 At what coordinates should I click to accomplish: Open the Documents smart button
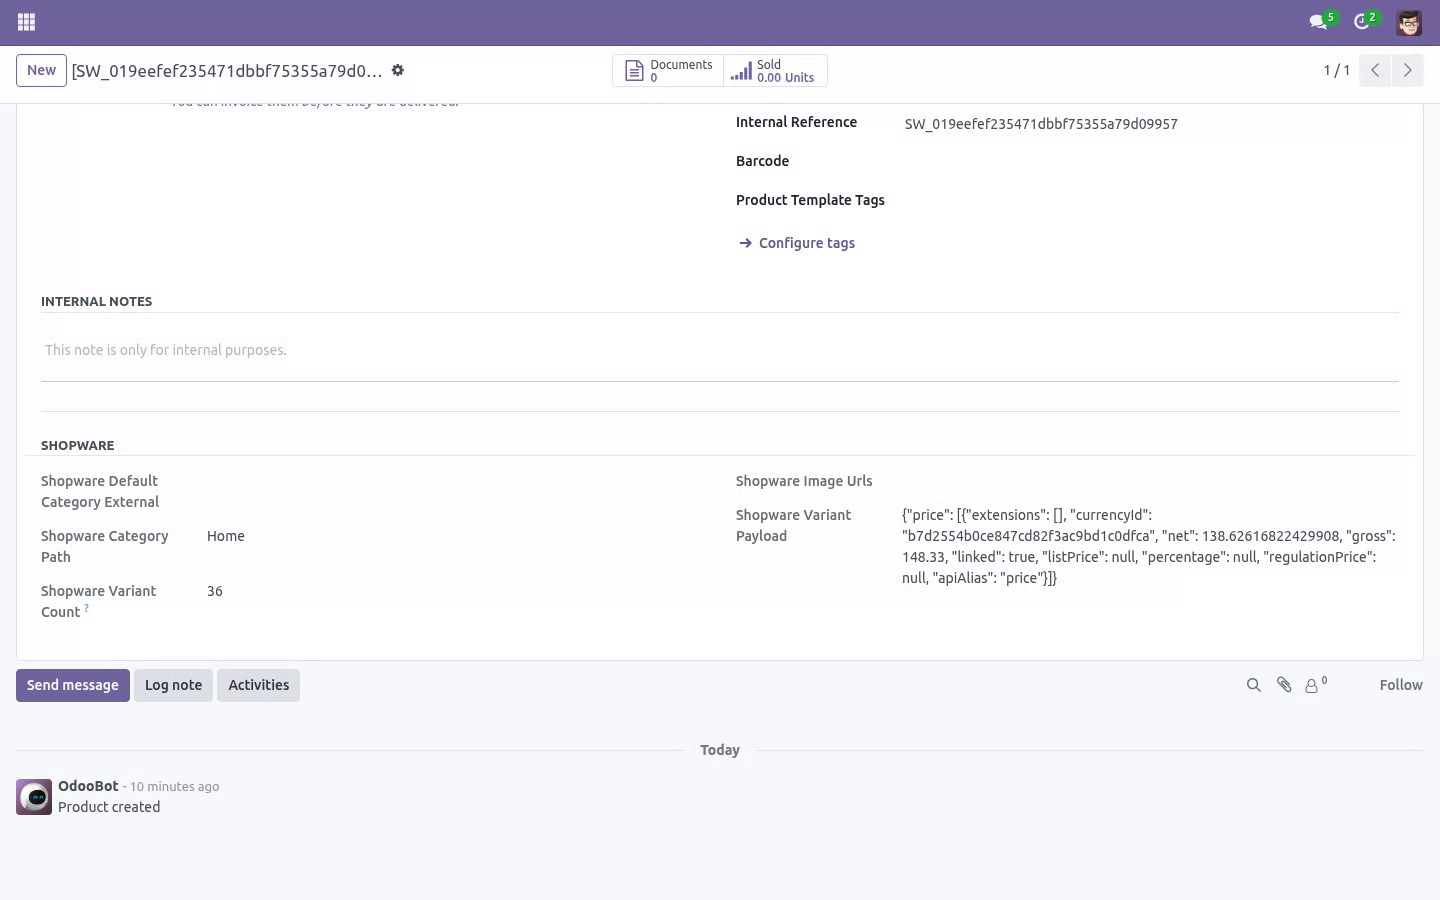[668, 70]
